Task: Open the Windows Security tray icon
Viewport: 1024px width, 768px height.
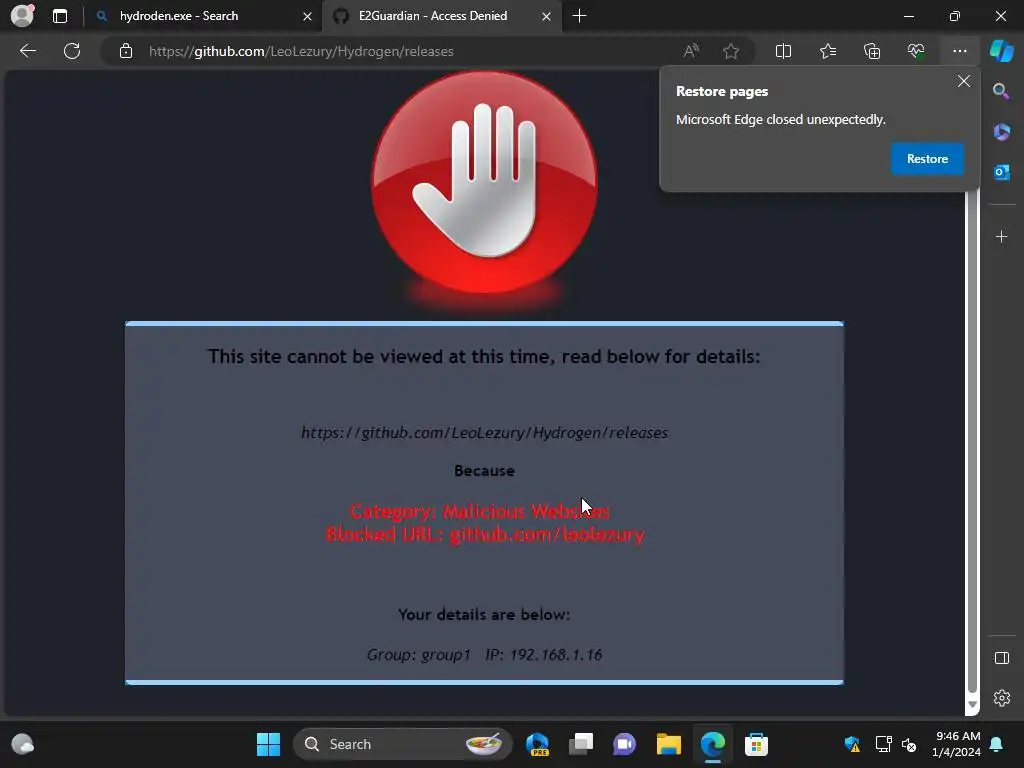Action: 852,744
